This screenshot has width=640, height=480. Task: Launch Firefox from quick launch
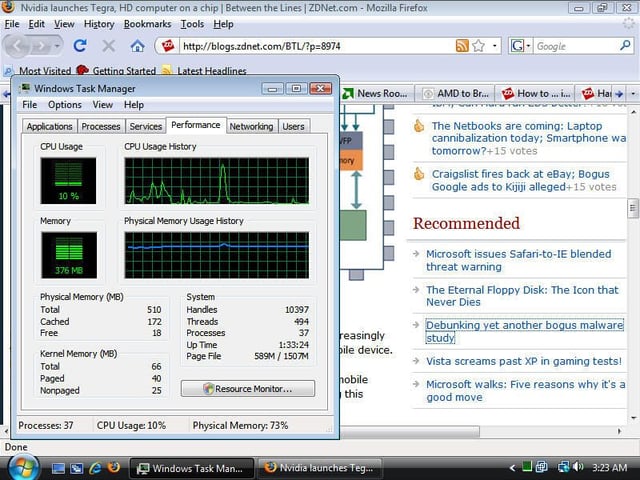pyautogui.click(x=114, y=468)
